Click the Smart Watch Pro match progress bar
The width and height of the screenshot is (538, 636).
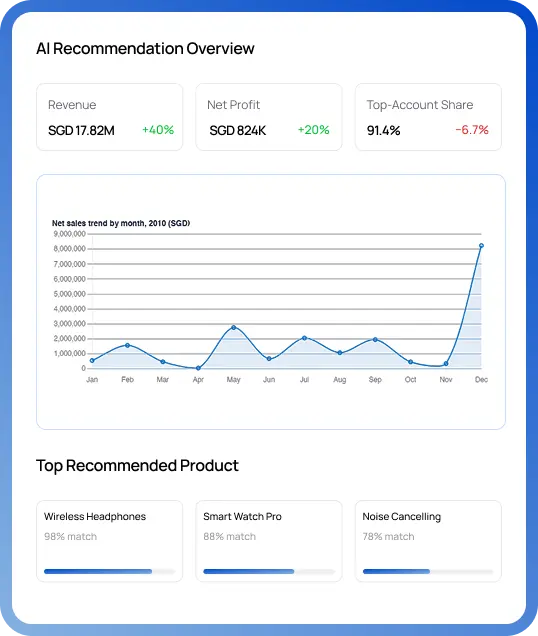click(x=269, y=572)
